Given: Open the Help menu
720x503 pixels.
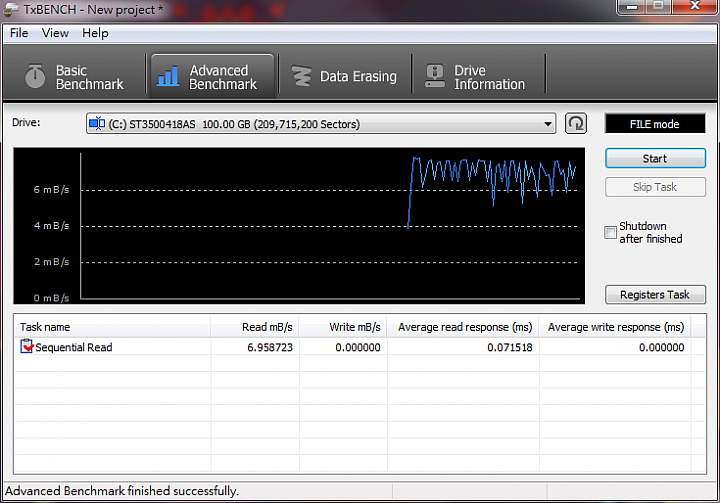Looking at the screenshot, I should coord(95,33).
